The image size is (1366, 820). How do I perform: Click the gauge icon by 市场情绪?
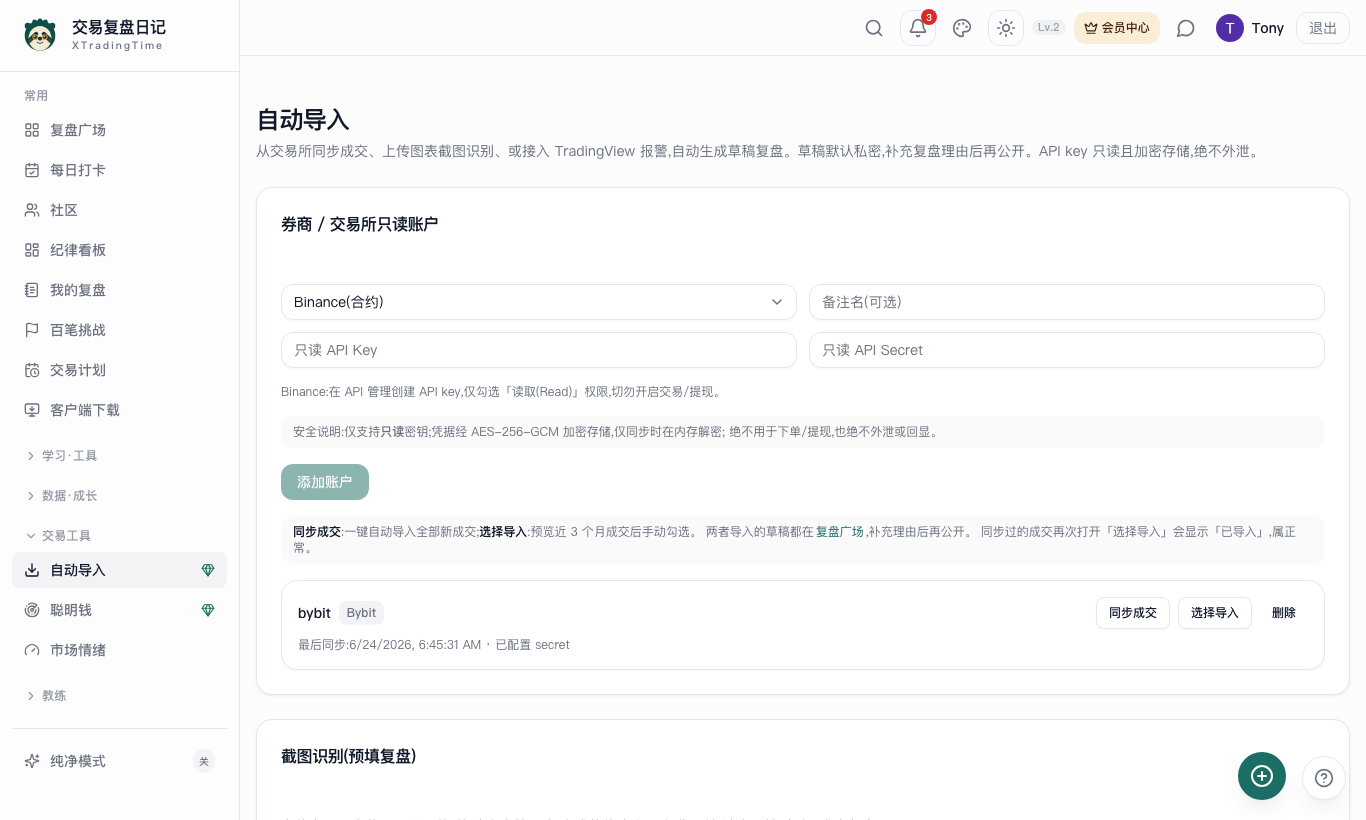(x=32, y=650)
